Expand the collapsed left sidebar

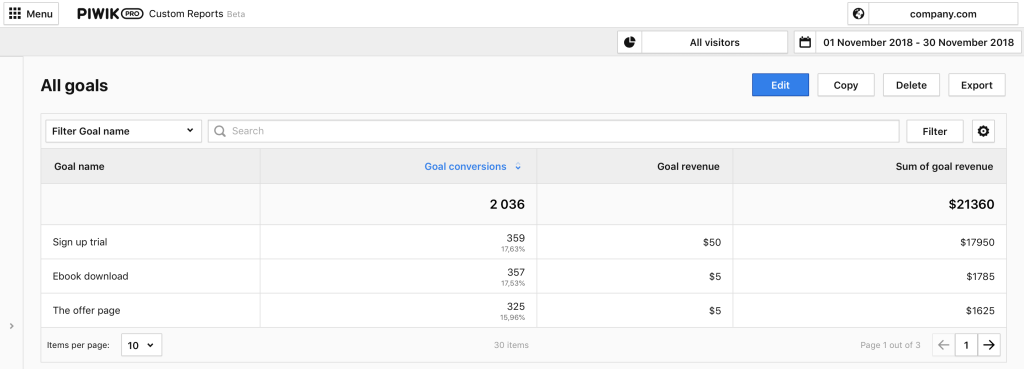click(12, 326)
